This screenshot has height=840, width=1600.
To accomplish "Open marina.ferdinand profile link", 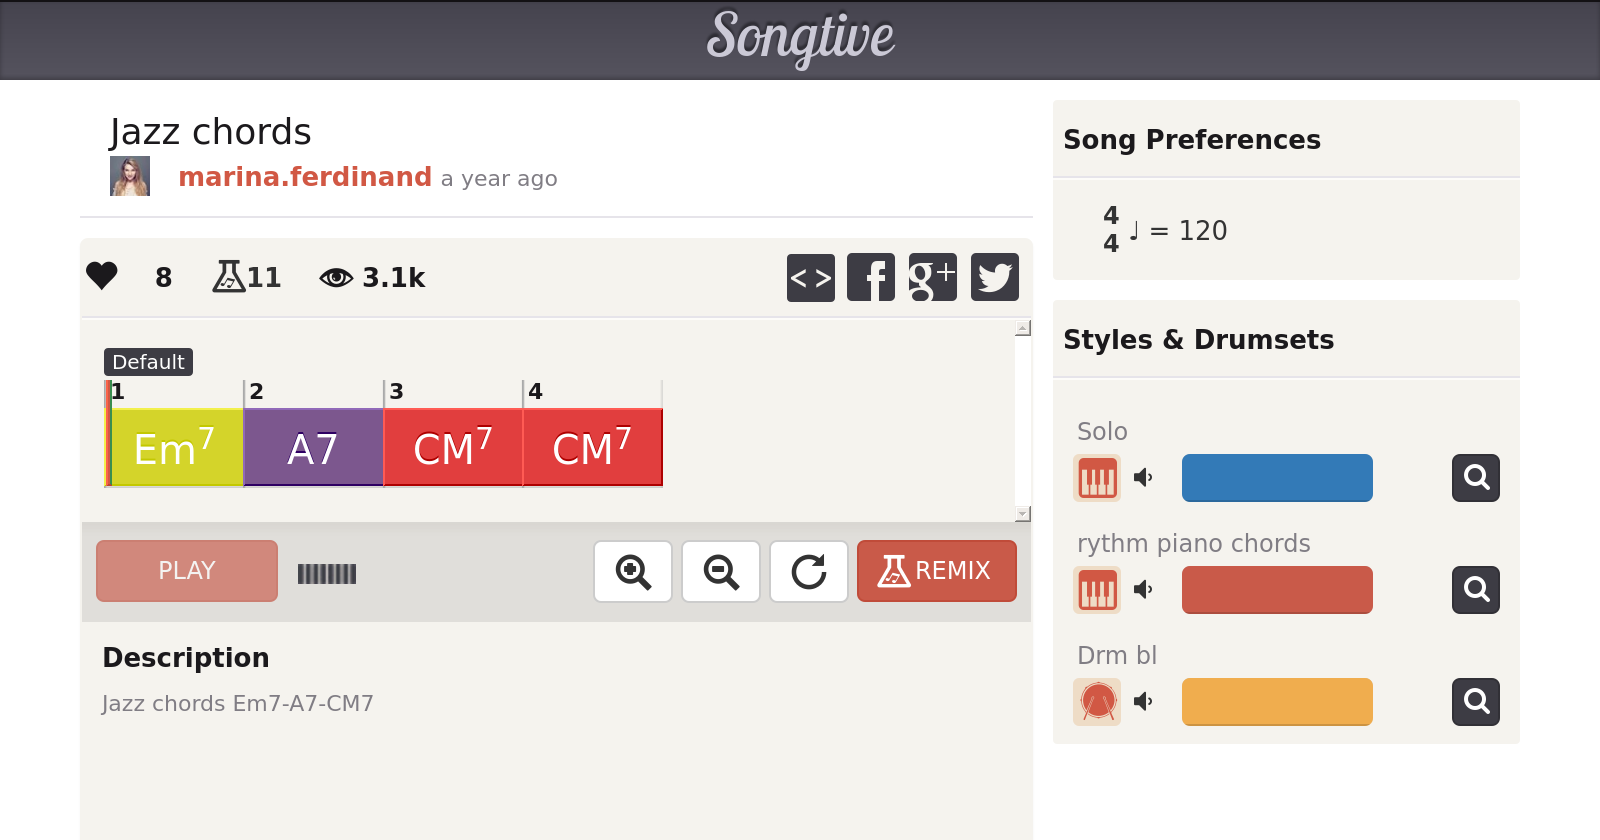I will [x=305, y=177].
